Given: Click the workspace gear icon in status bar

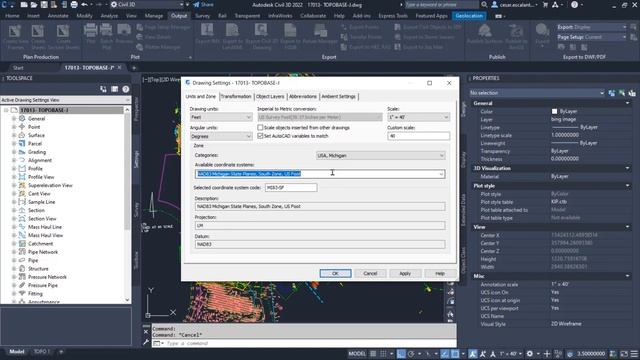Looking at the screenshot, I should tap(529, 353).
